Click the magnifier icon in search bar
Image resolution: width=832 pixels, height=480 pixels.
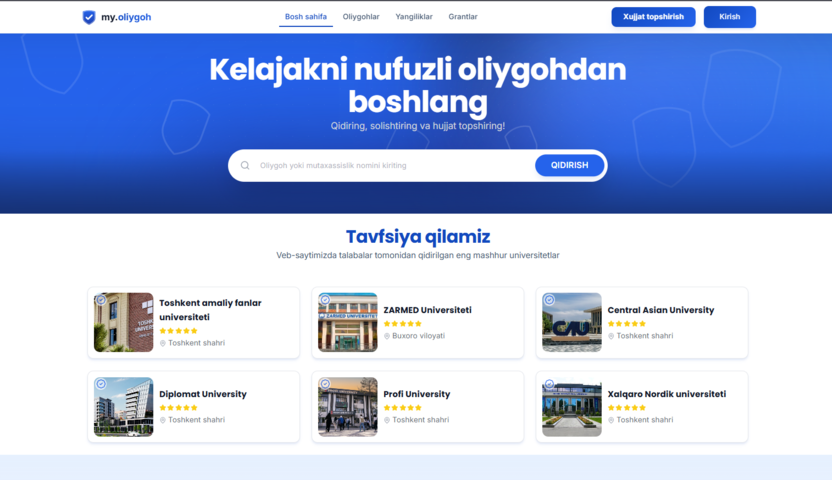pyautogui.click(x=245, y=165)
